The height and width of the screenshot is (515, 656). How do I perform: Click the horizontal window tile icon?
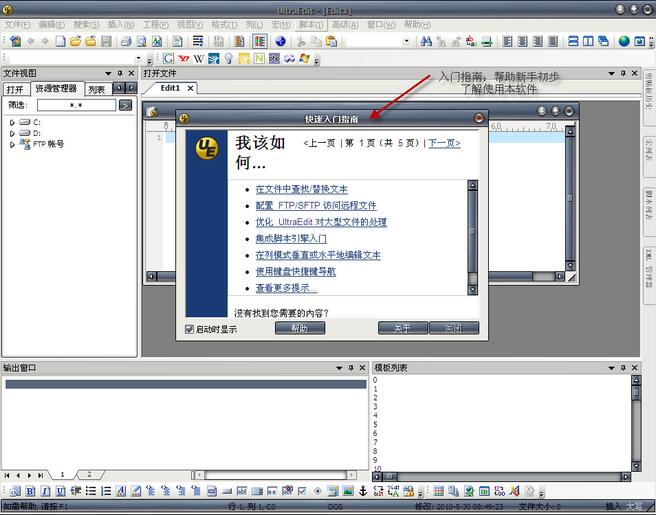tap(573, 41)
